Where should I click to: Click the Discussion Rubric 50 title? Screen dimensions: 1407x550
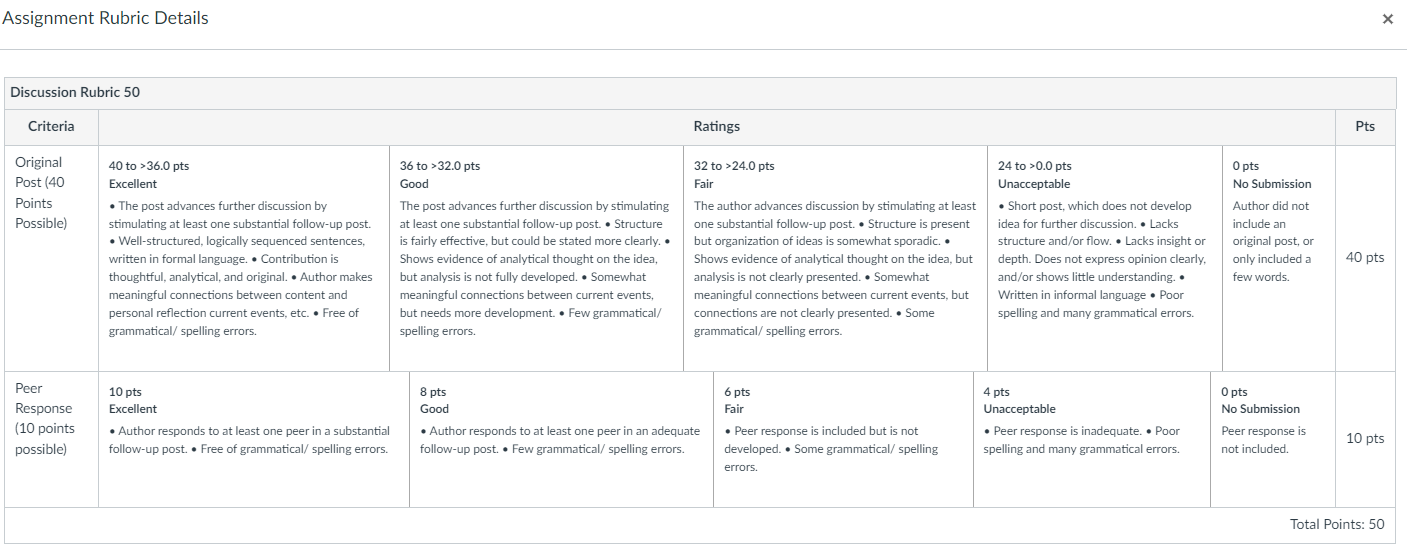click(x=75, y=92)
